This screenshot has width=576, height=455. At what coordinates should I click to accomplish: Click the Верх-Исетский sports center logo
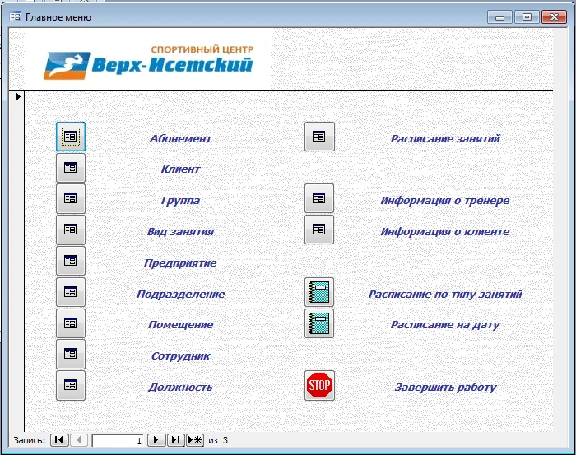pos(148,63)
